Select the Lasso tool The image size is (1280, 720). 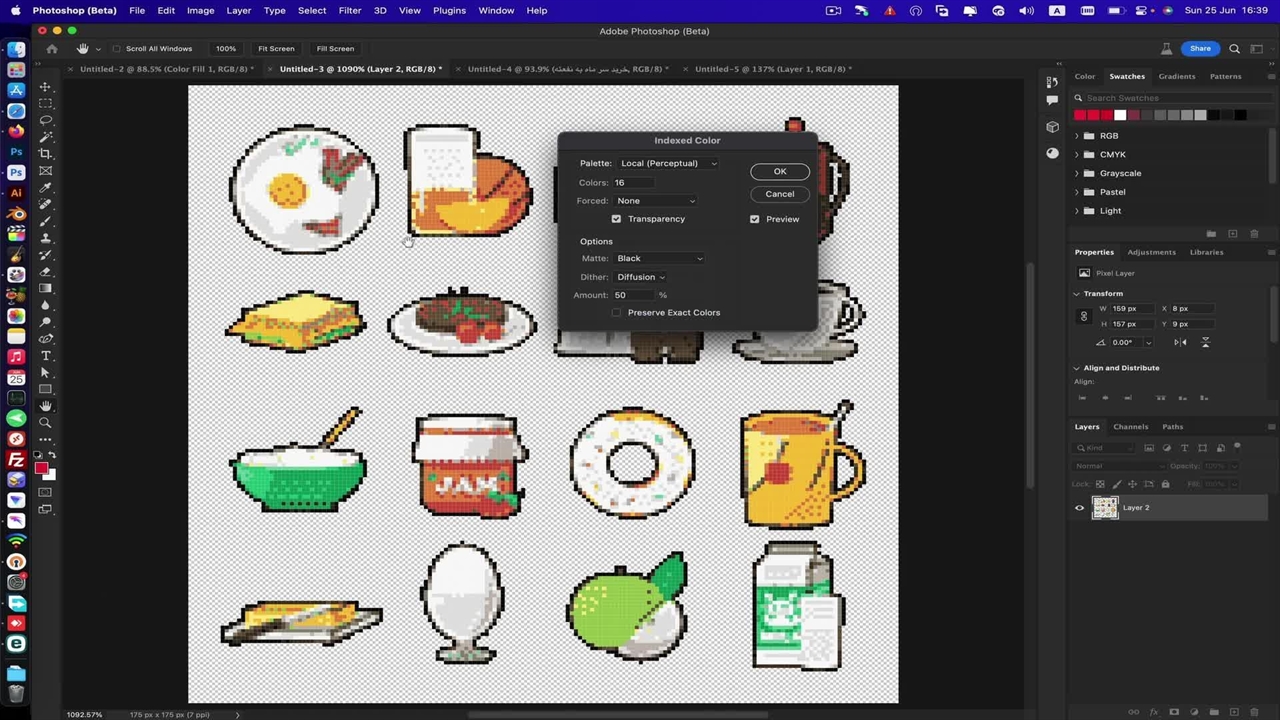pos(45,120)
